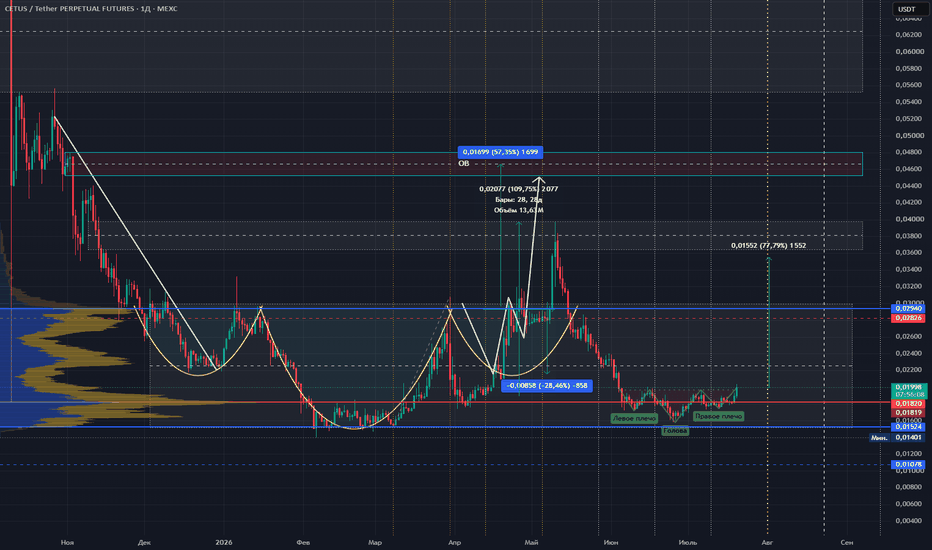
Task: Click the Фев month on time axis
Action: [303, 542]
